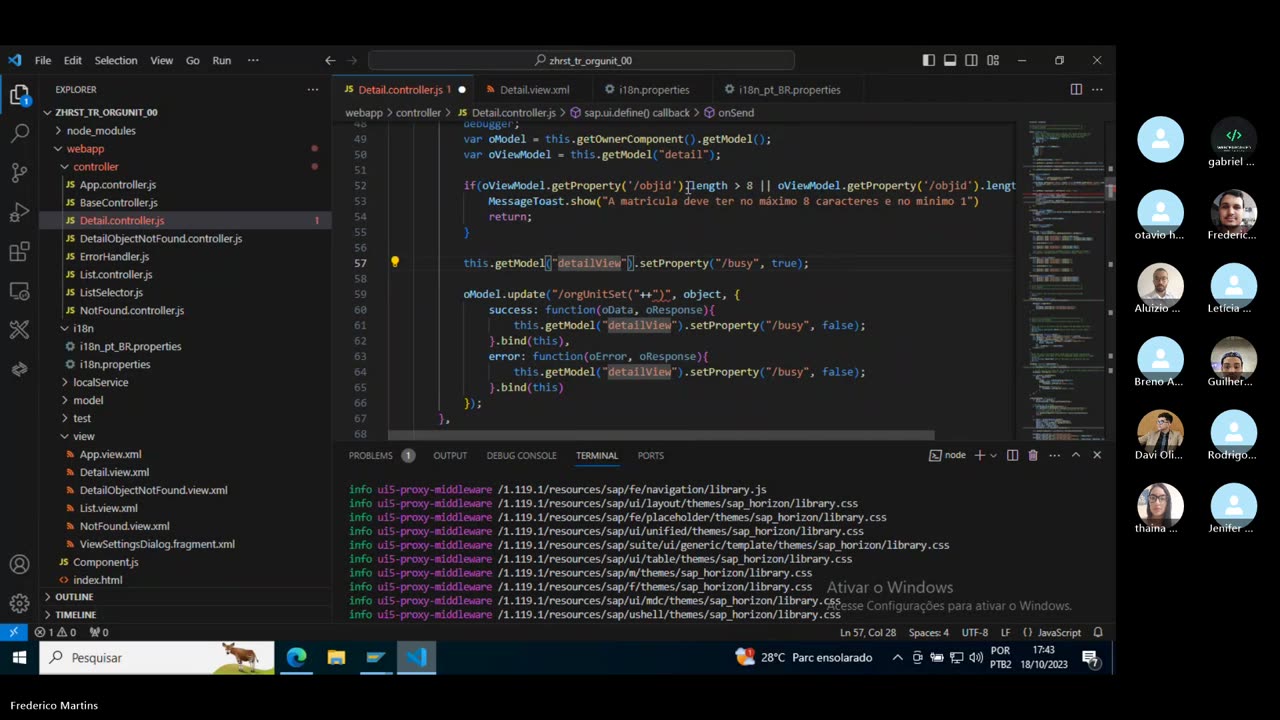Open BaseController.js in the explorer

(118, 203)
